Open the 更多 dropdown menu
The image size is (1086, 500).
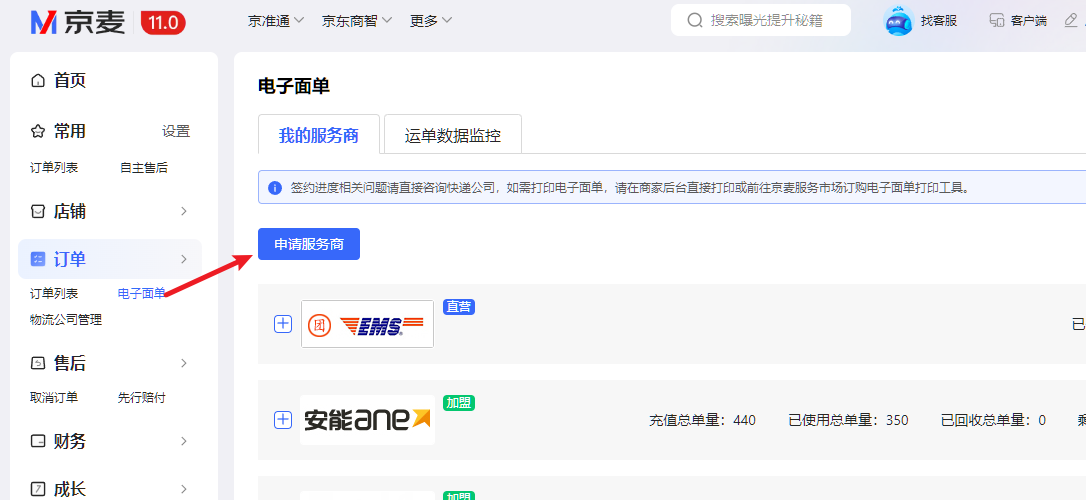tap(431, 20)
